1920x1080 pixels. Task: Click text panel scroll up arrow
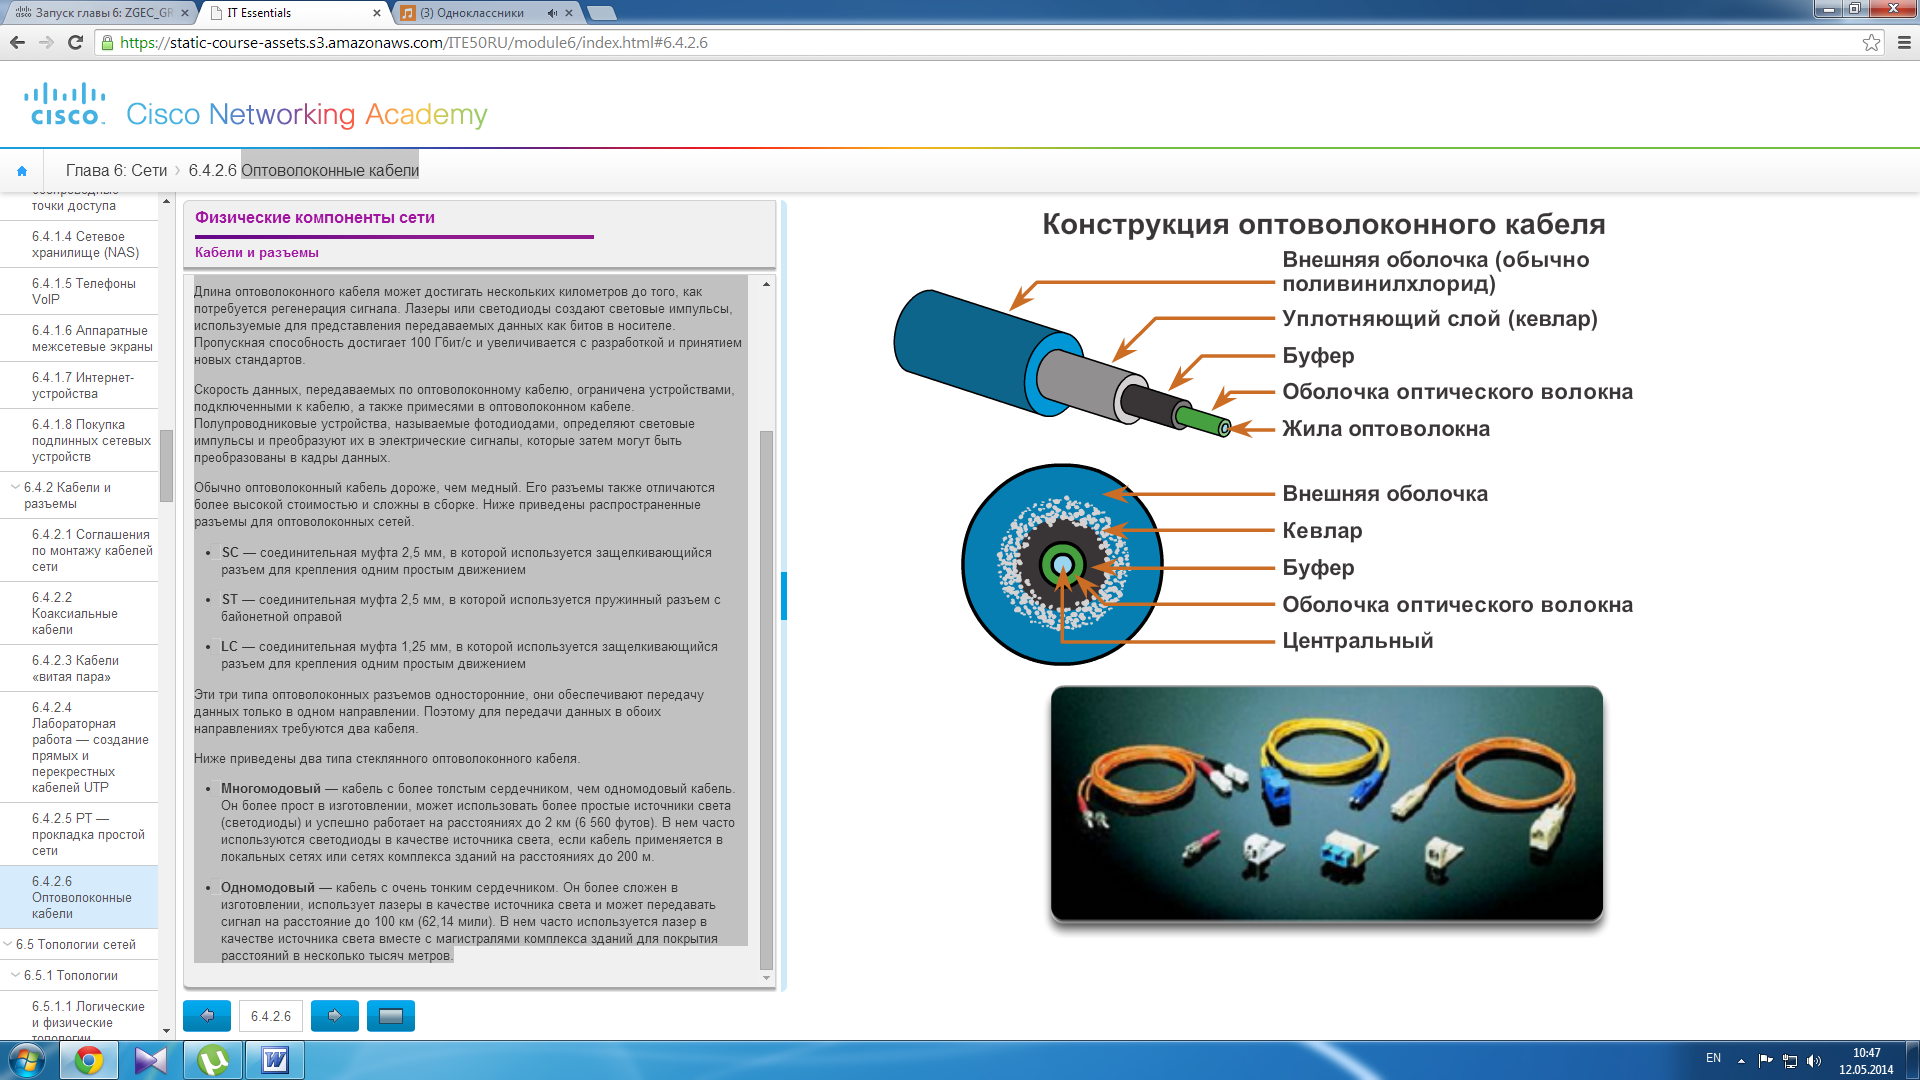(x=766, y=284)
